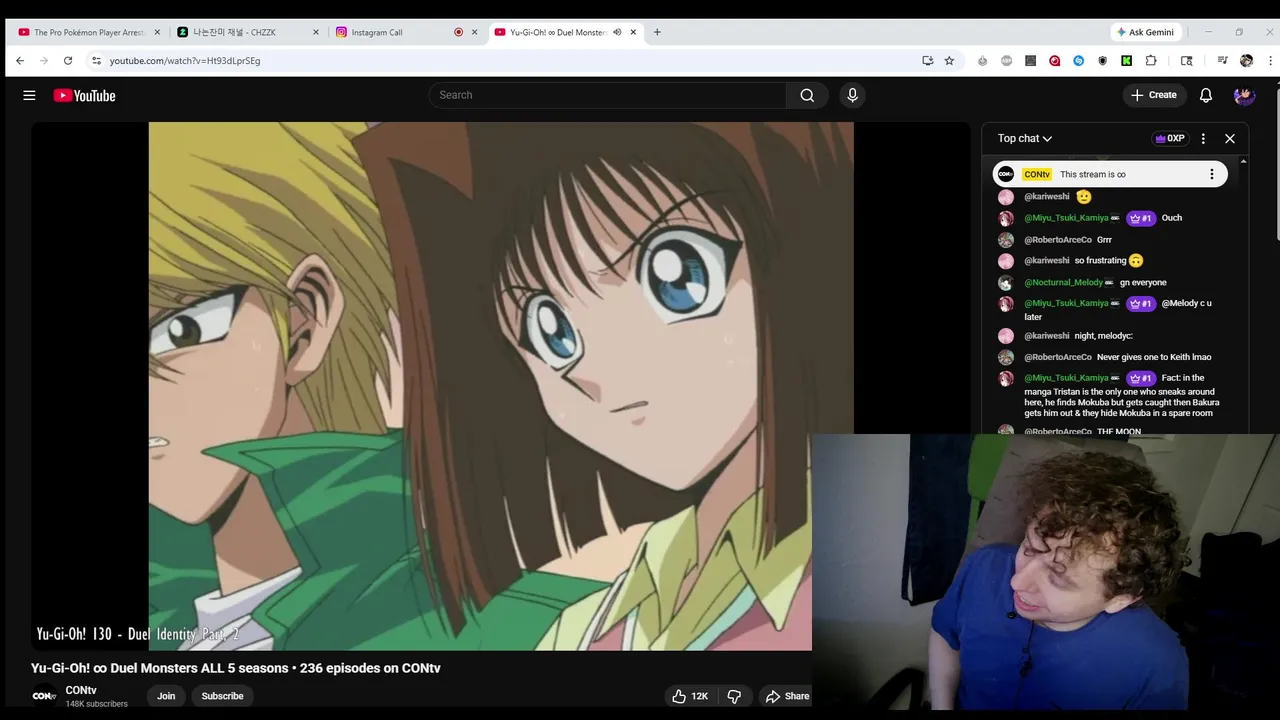Open pinned CONtv message options
This screenshot has width=1280, height=720.
1211,174
